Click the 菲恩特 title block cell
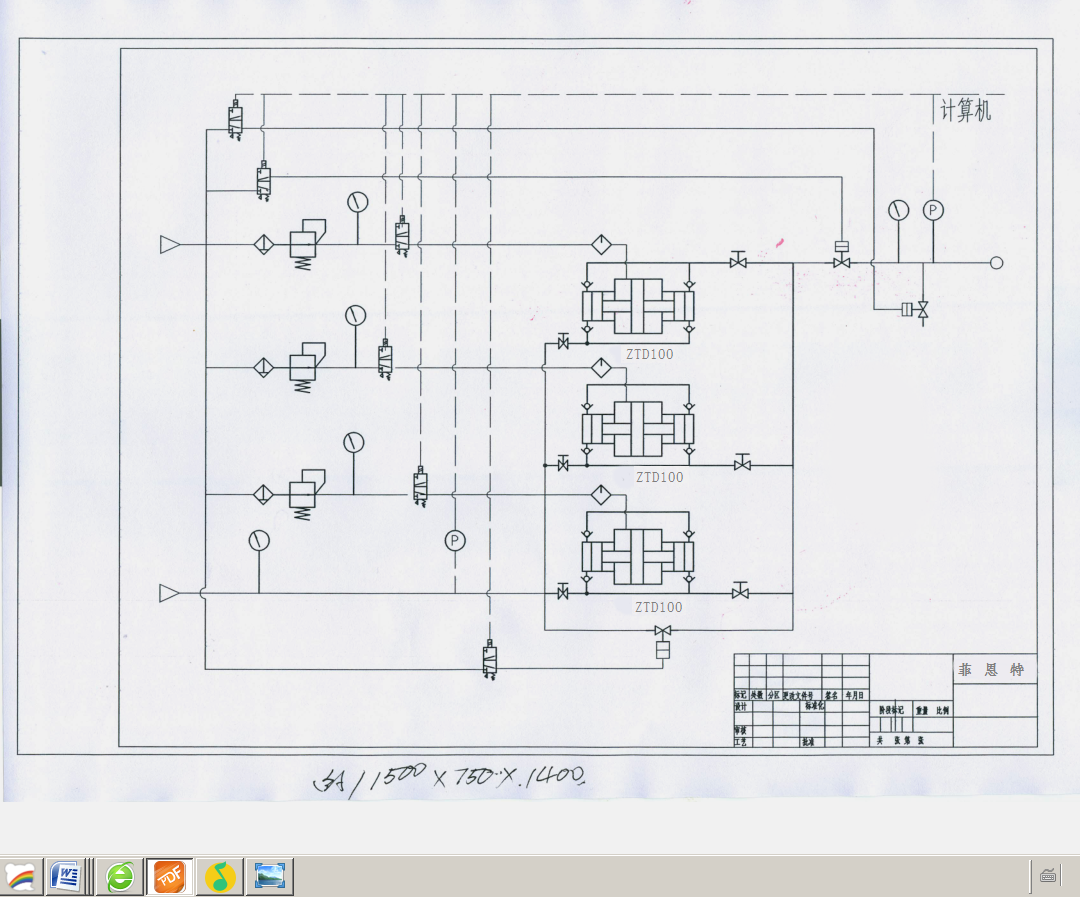The height and width of the screenshot is (897, 1080). pyautogui.click(x=991, y=670)
